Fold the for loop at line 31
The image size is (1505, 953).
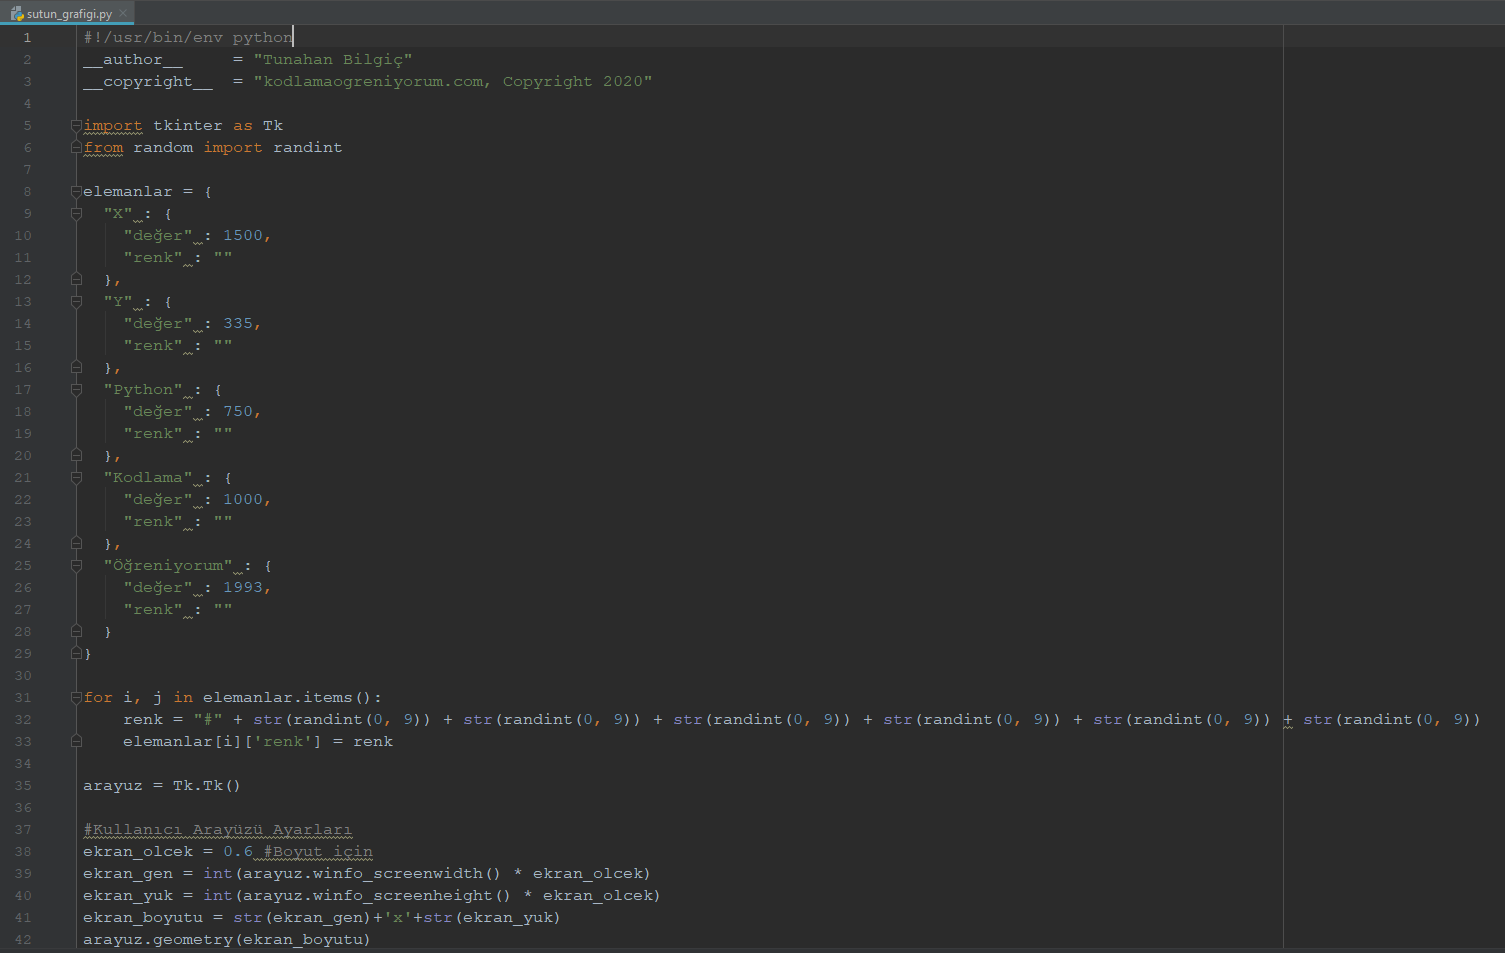point(76,698)
